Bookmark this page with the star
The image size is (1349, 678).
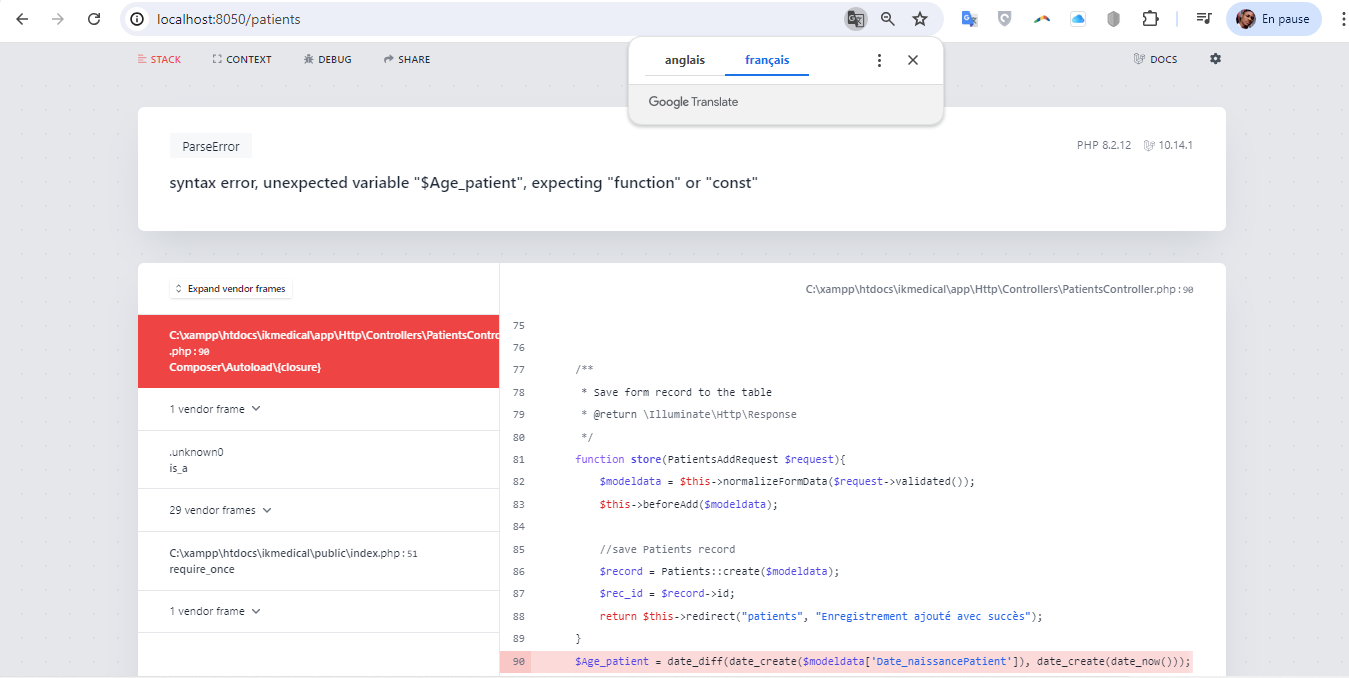(x=920, y=19)
